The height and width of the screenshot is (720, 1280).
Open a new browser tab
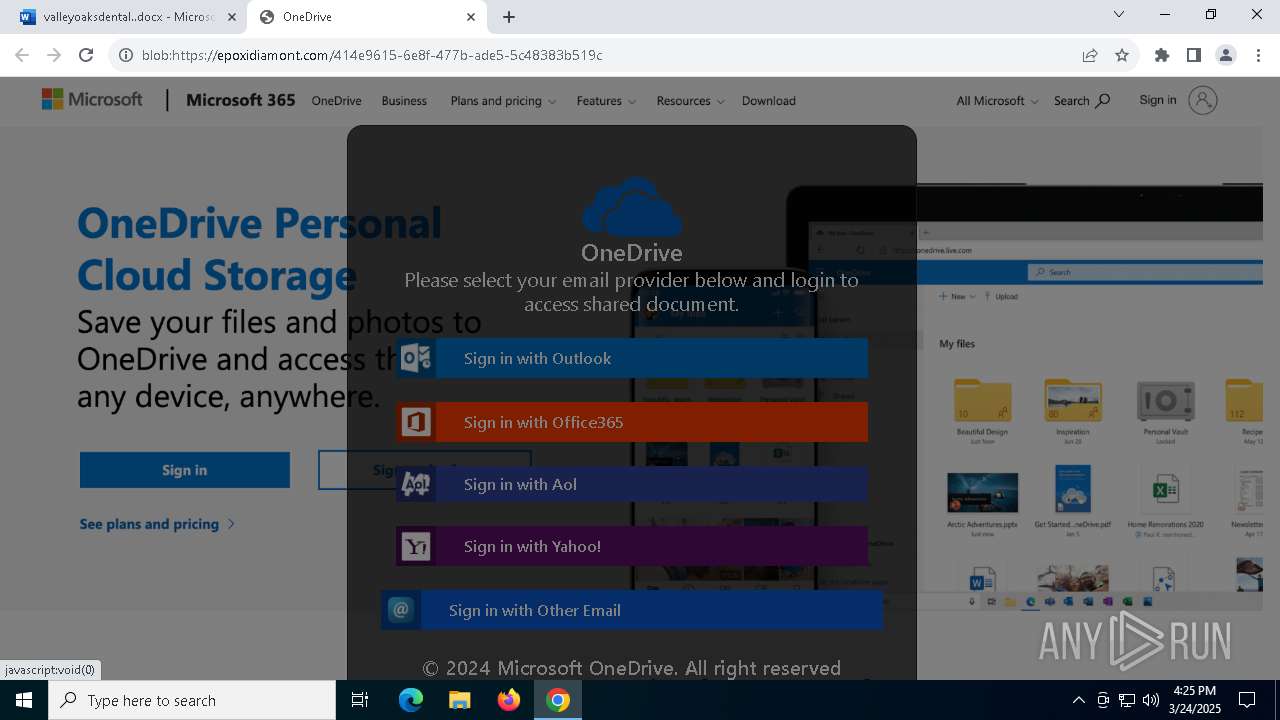509,17
